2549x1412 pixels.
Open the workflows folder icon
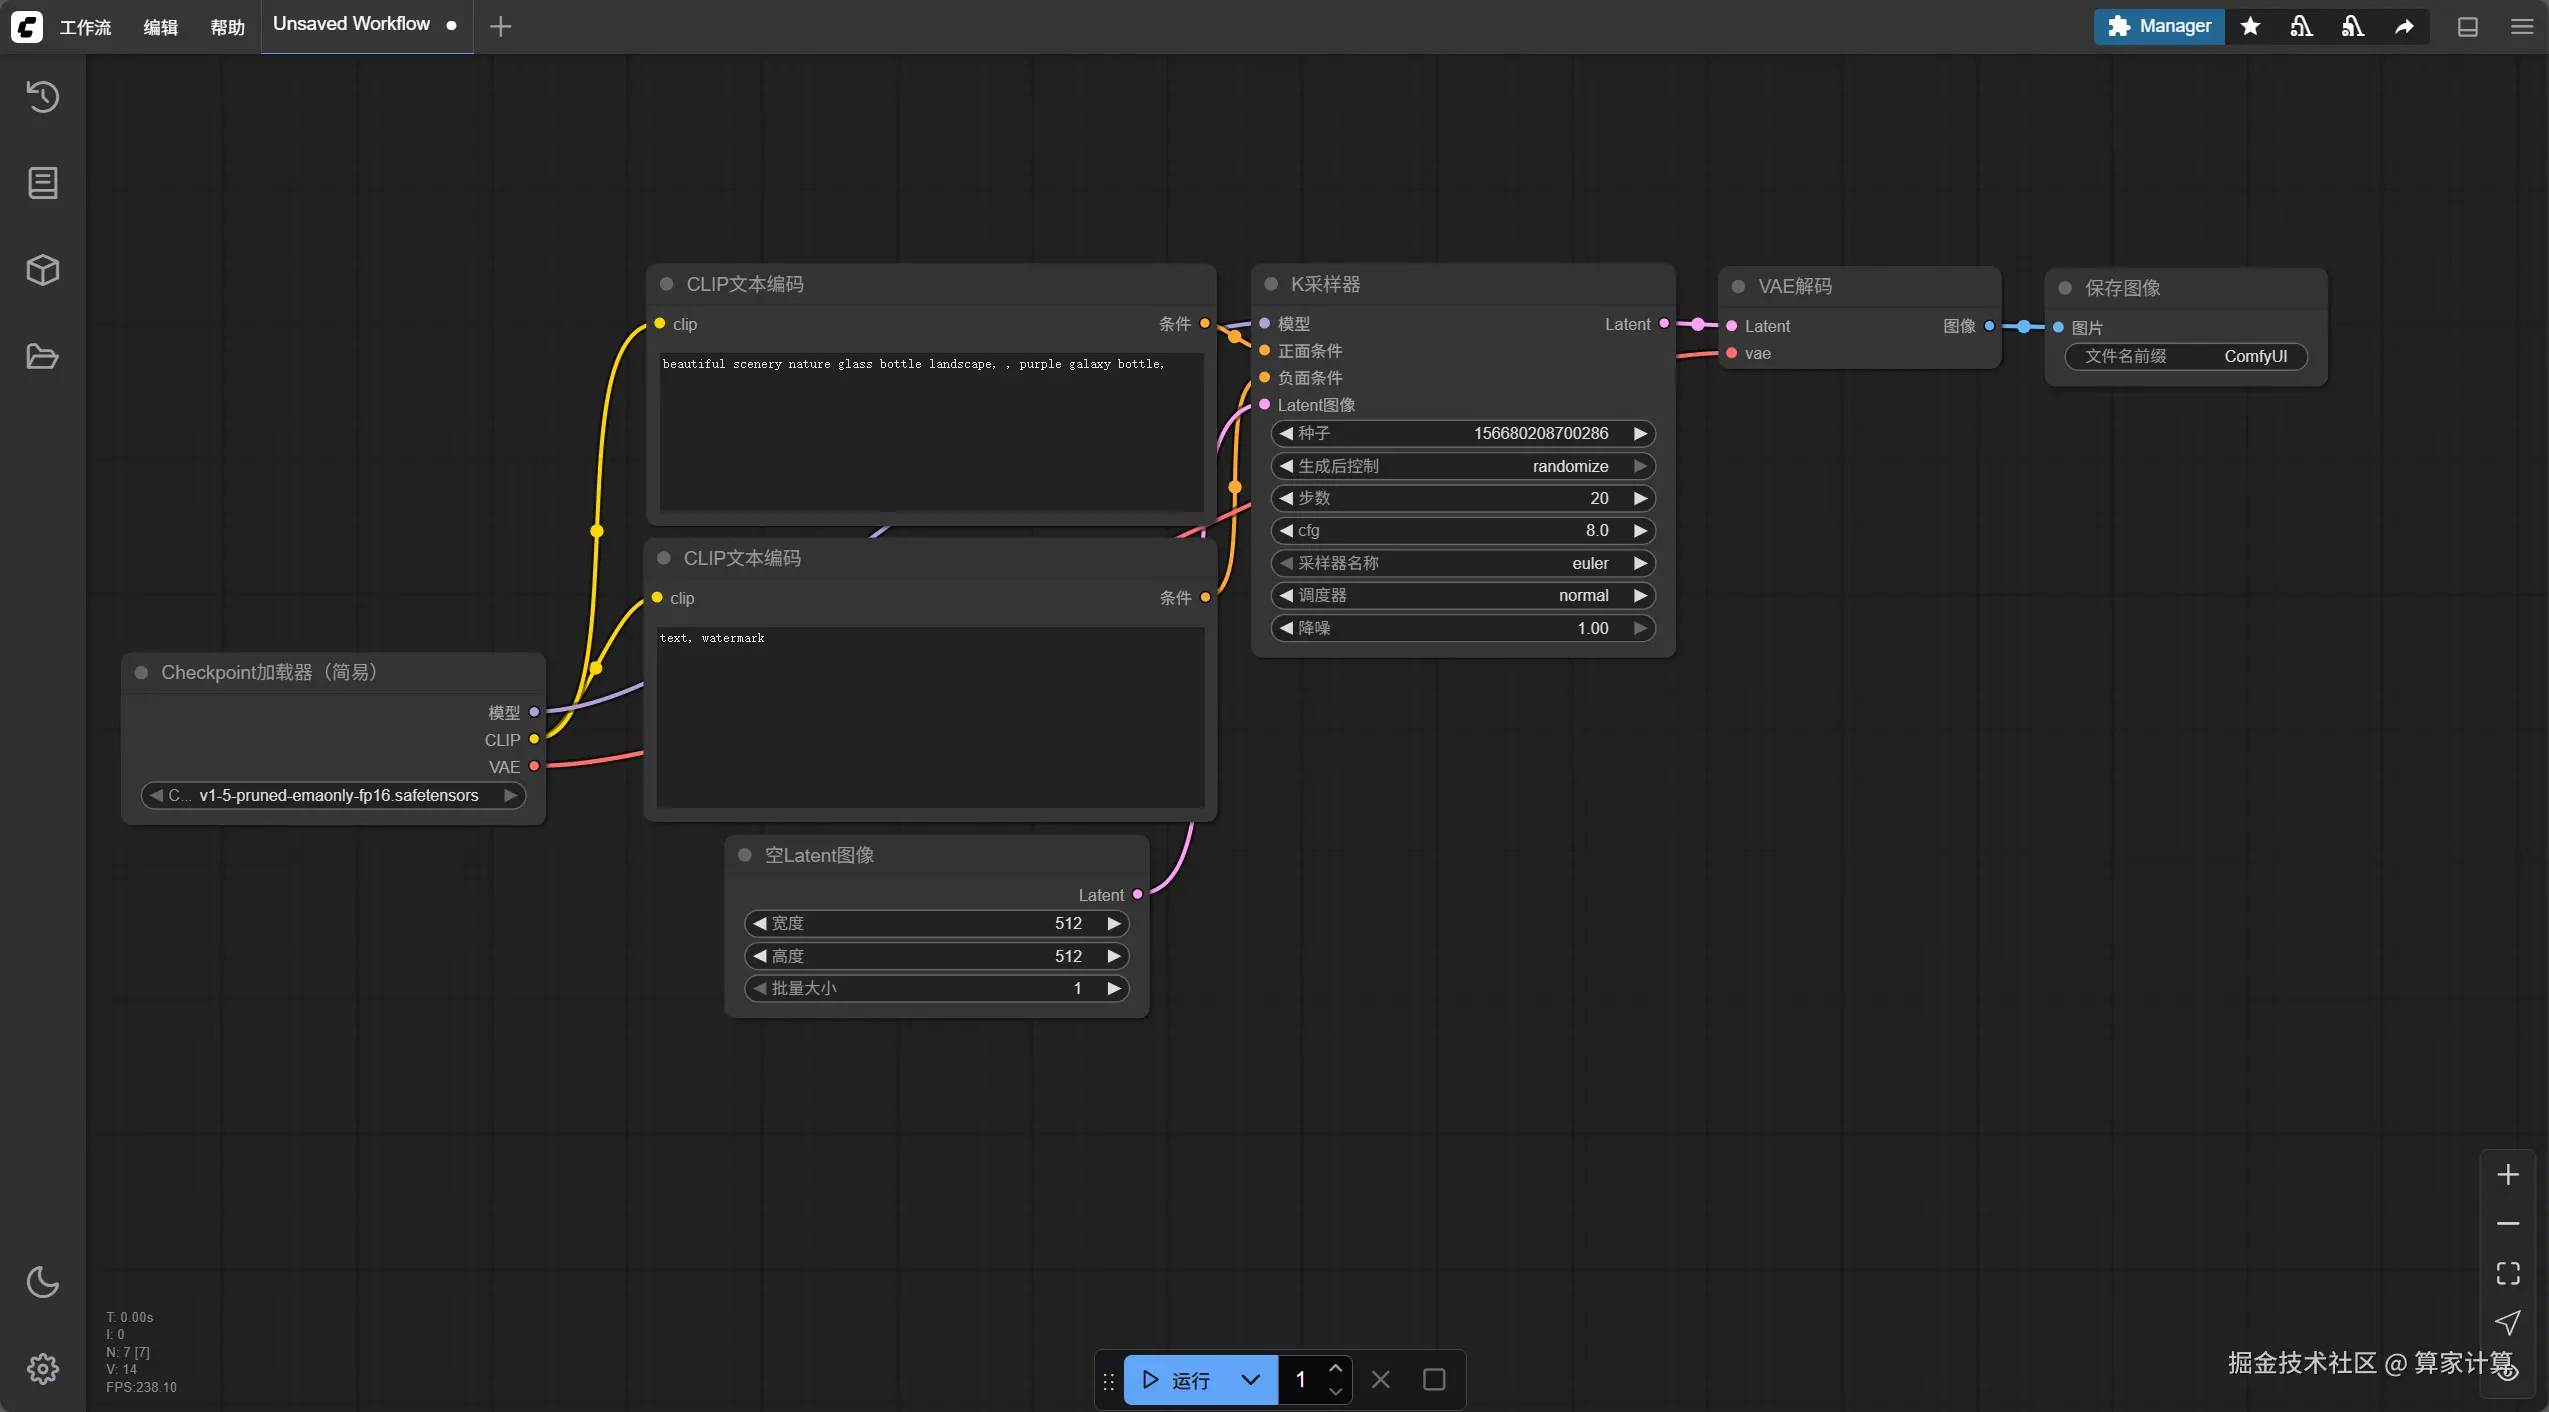[x=42, y=356]
